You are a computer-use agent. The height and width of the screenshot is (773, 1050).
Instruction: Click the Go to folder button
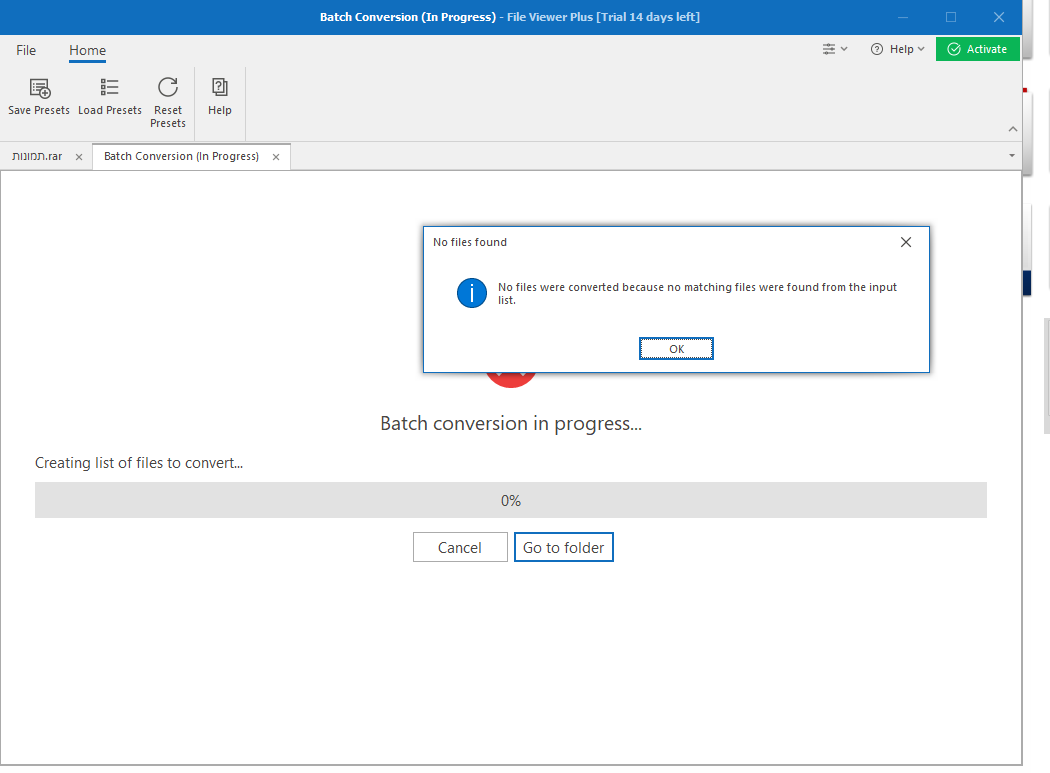(x=564, y=547)
